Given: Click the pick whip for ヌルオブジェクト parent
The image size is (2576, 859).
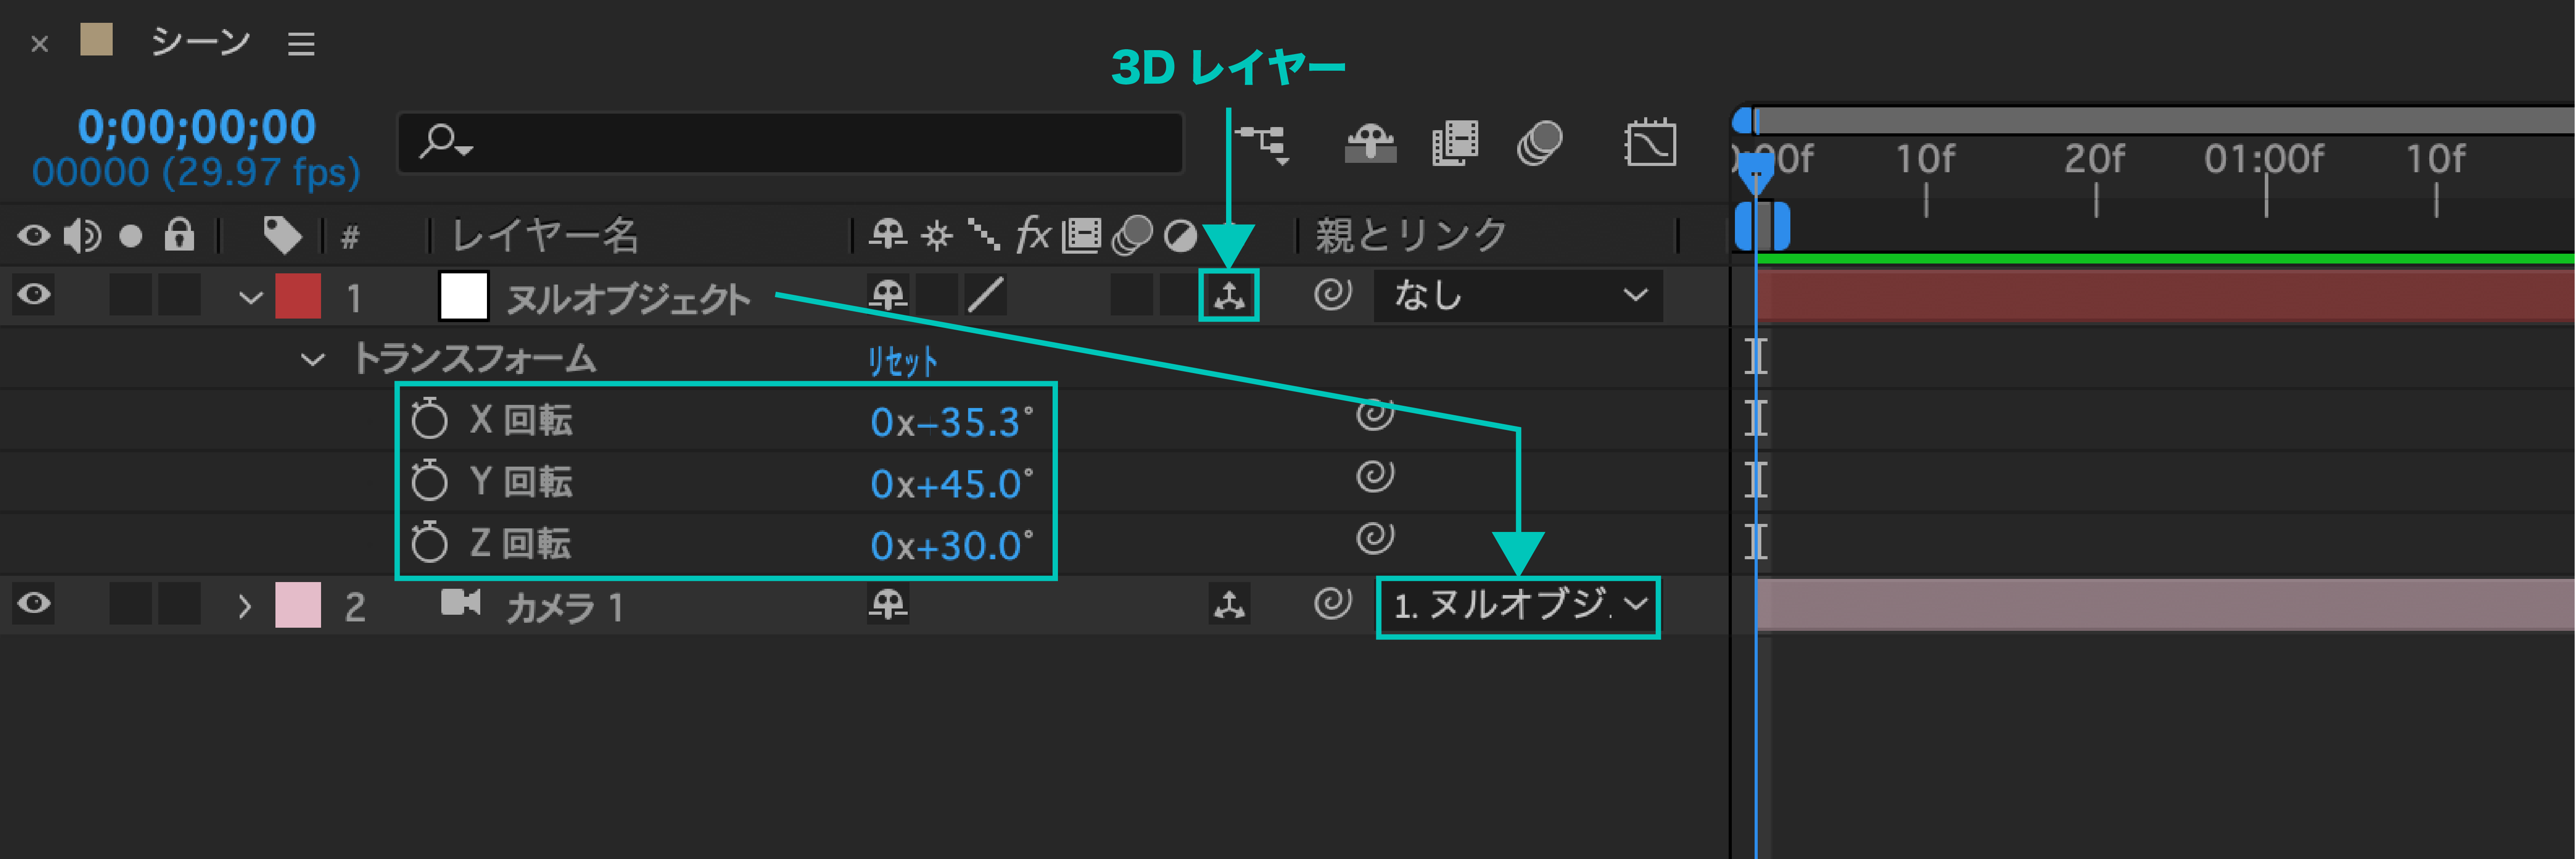Looking at the screenshot, I should [x=1333, y=294].
